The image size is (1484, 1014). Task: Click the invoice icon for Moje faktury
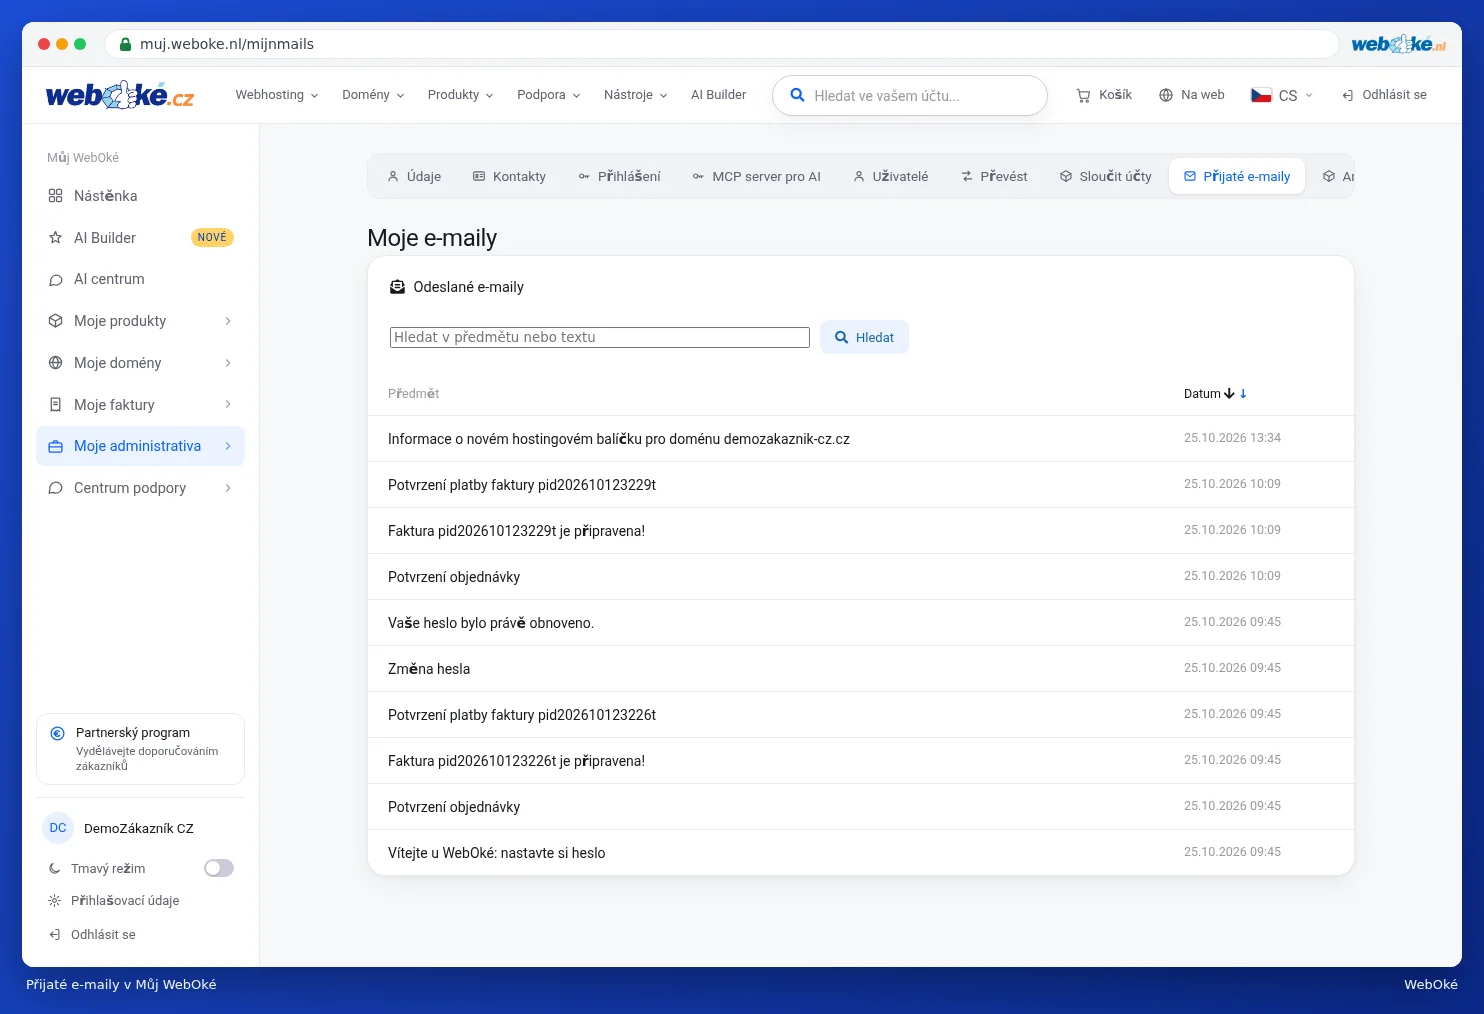[x=56, y=405]
